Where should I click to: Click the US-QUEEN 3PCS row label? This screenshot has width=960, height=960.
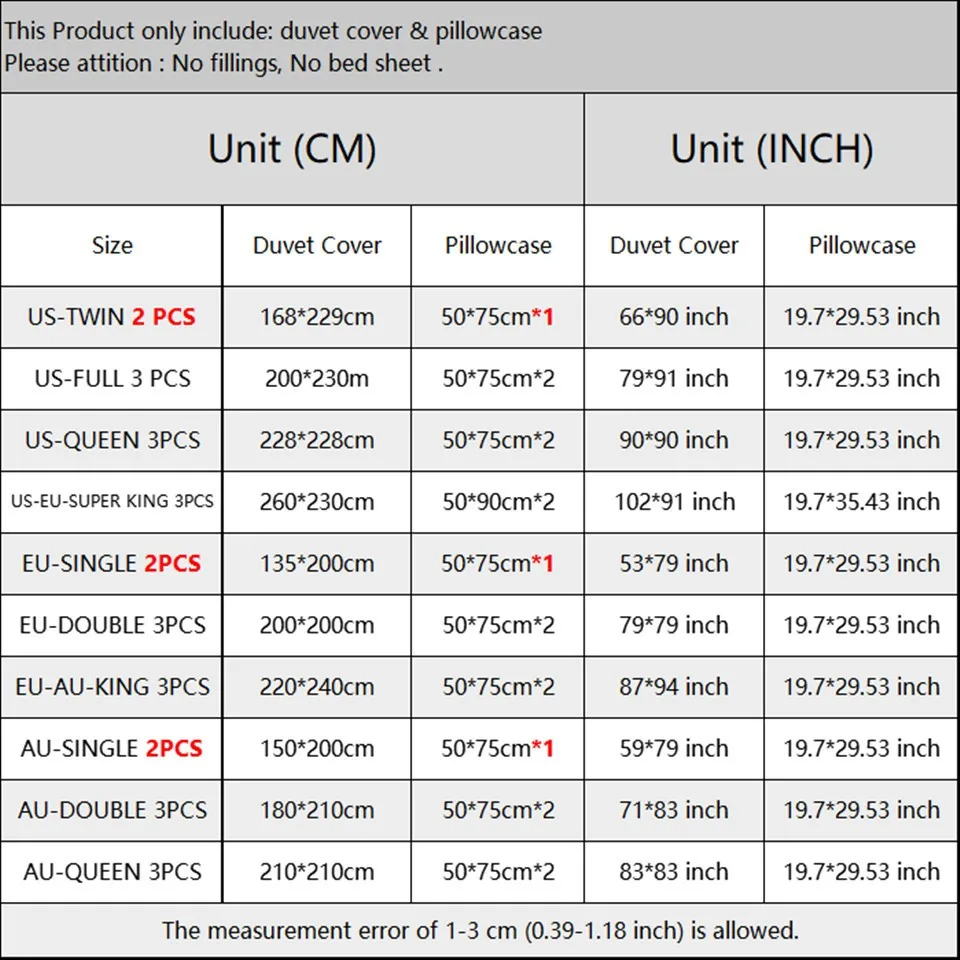pos(111,441)
